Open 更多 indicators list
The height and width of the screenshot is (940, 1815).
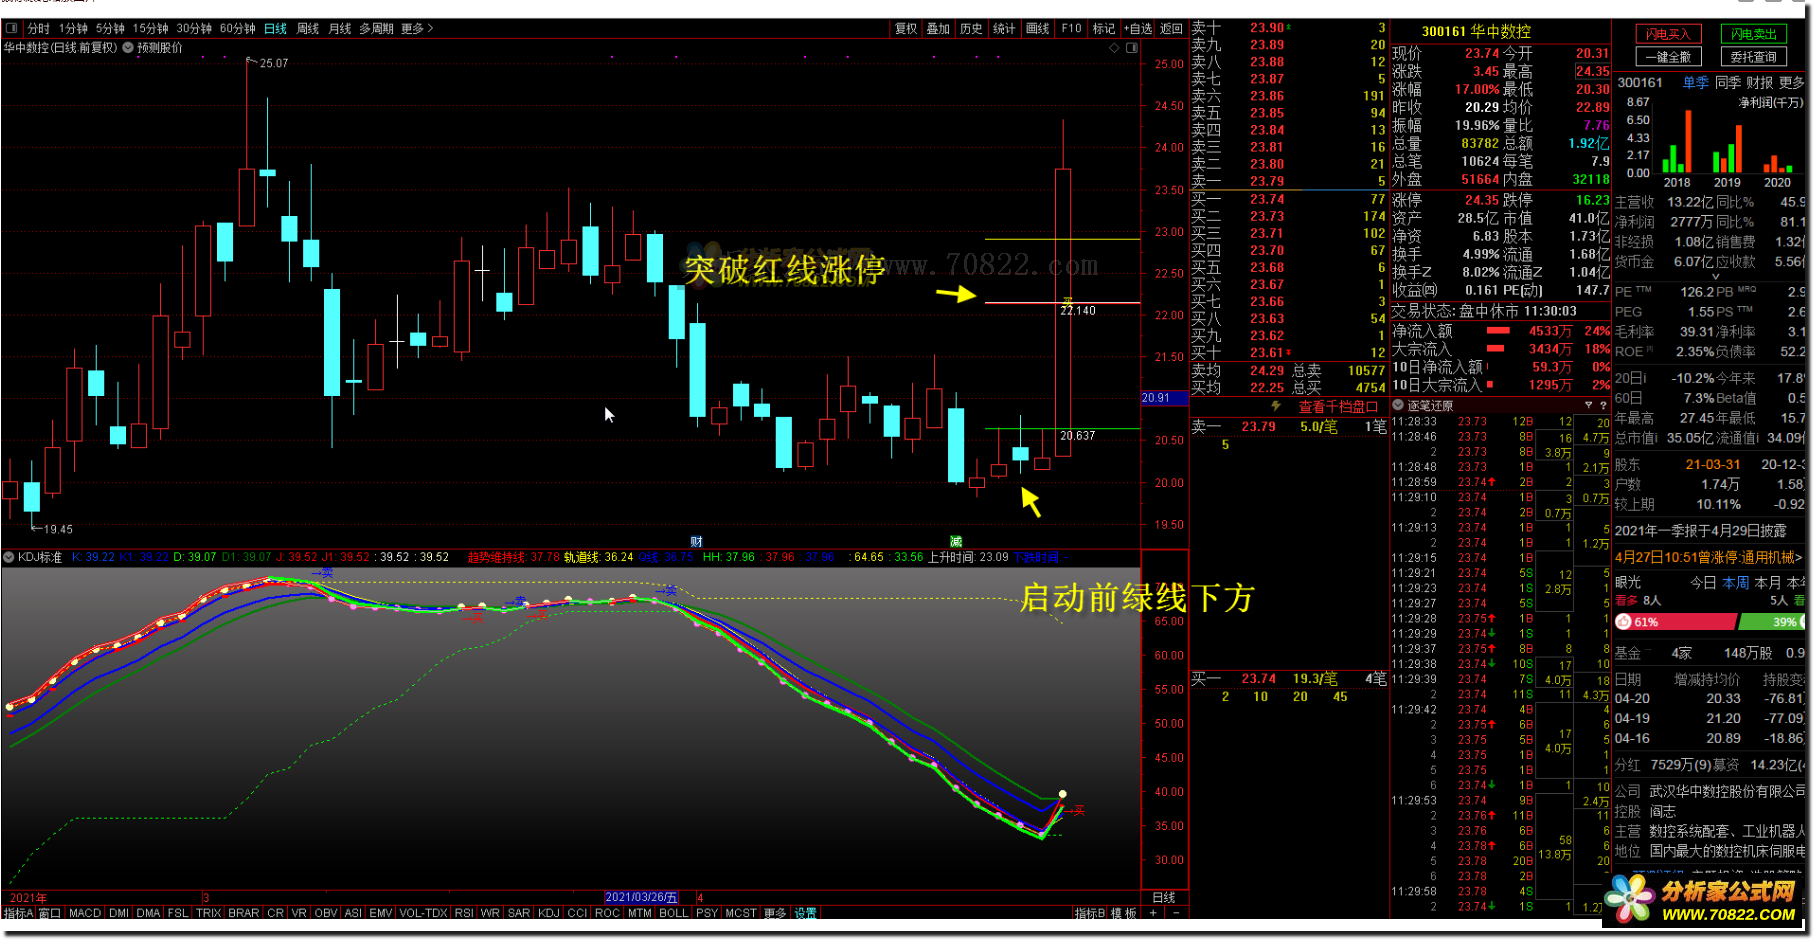tap(775, 913)
